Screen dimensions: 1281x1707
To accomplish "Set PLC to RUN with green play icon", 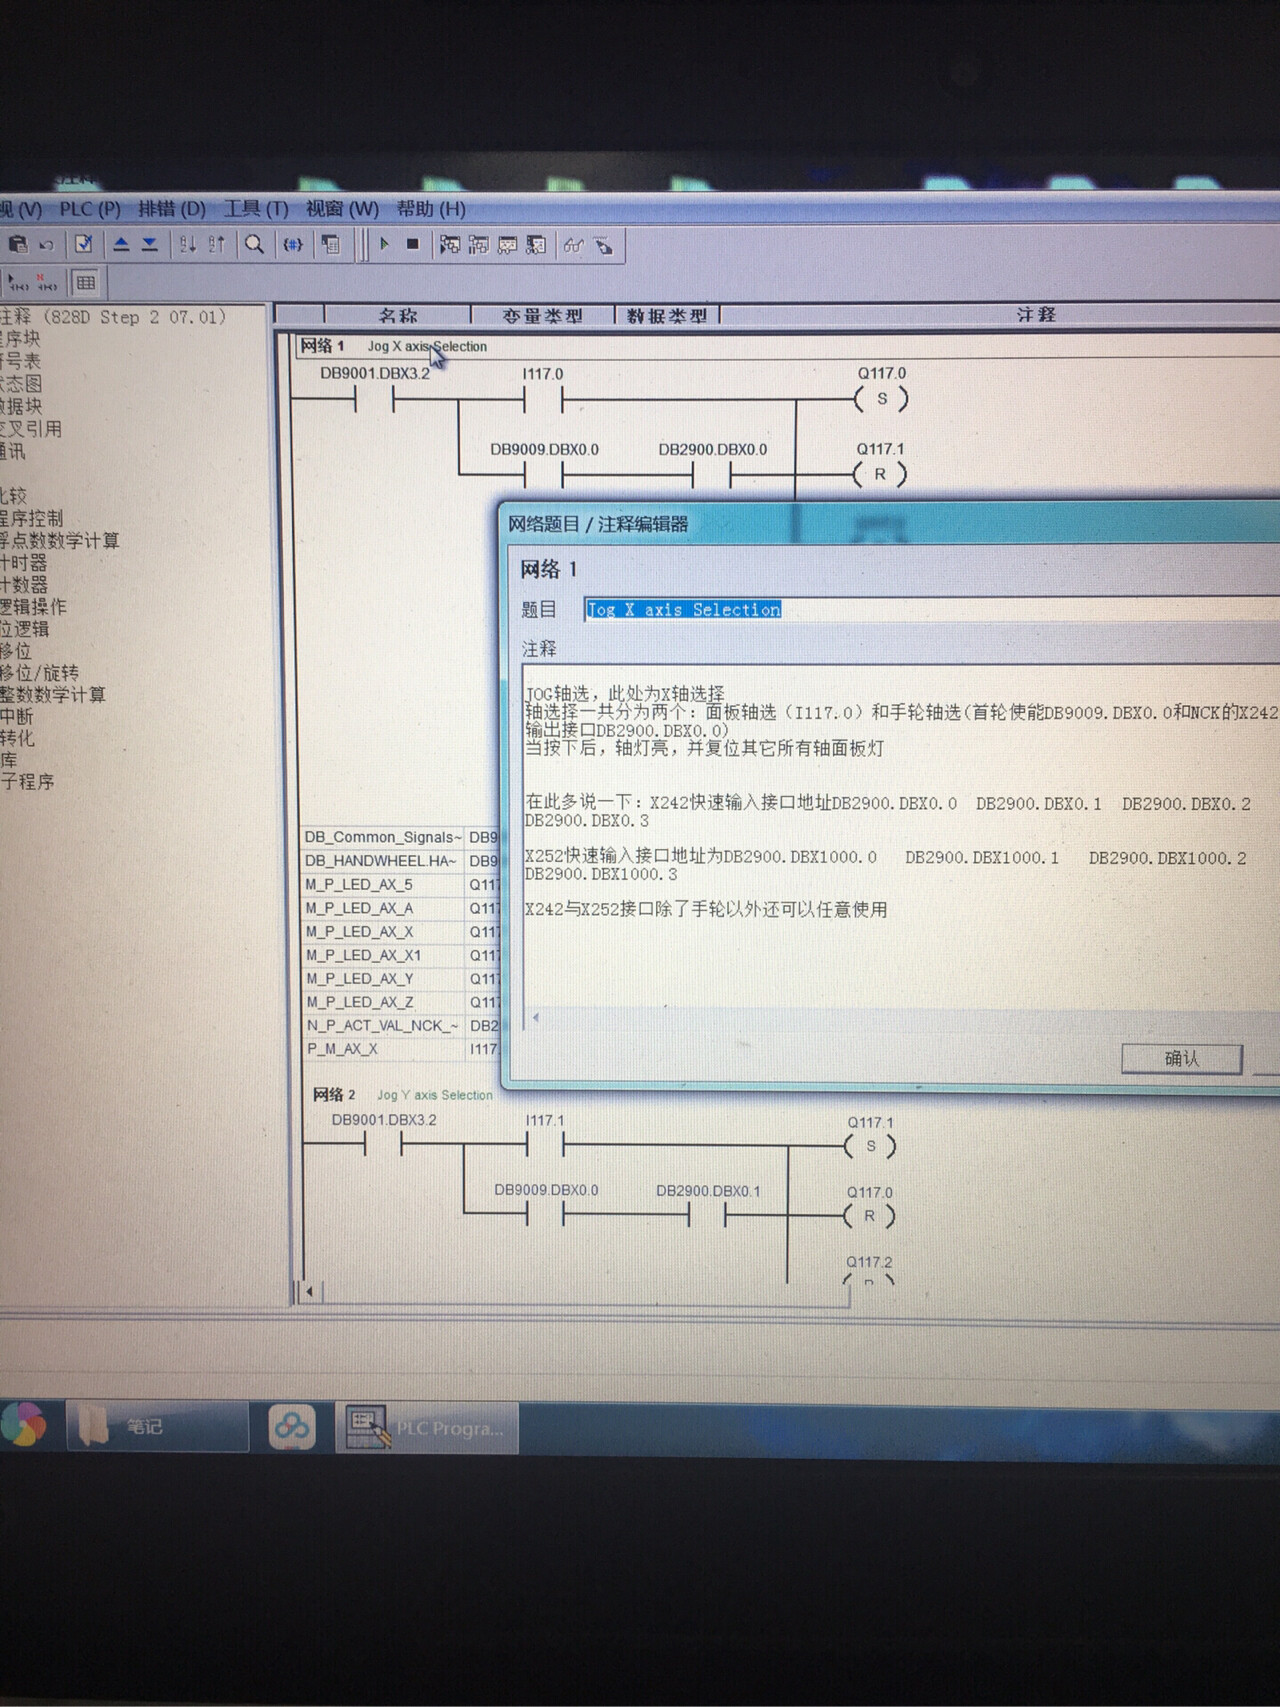I will 384,244.
